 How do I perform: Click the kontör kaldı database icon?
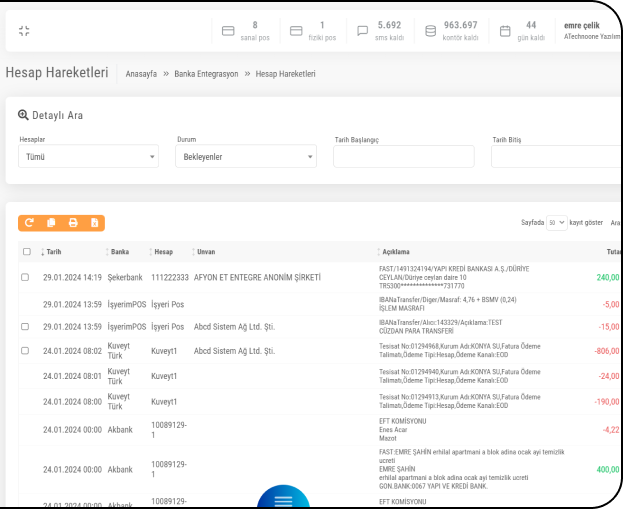(x=430, y=31)
